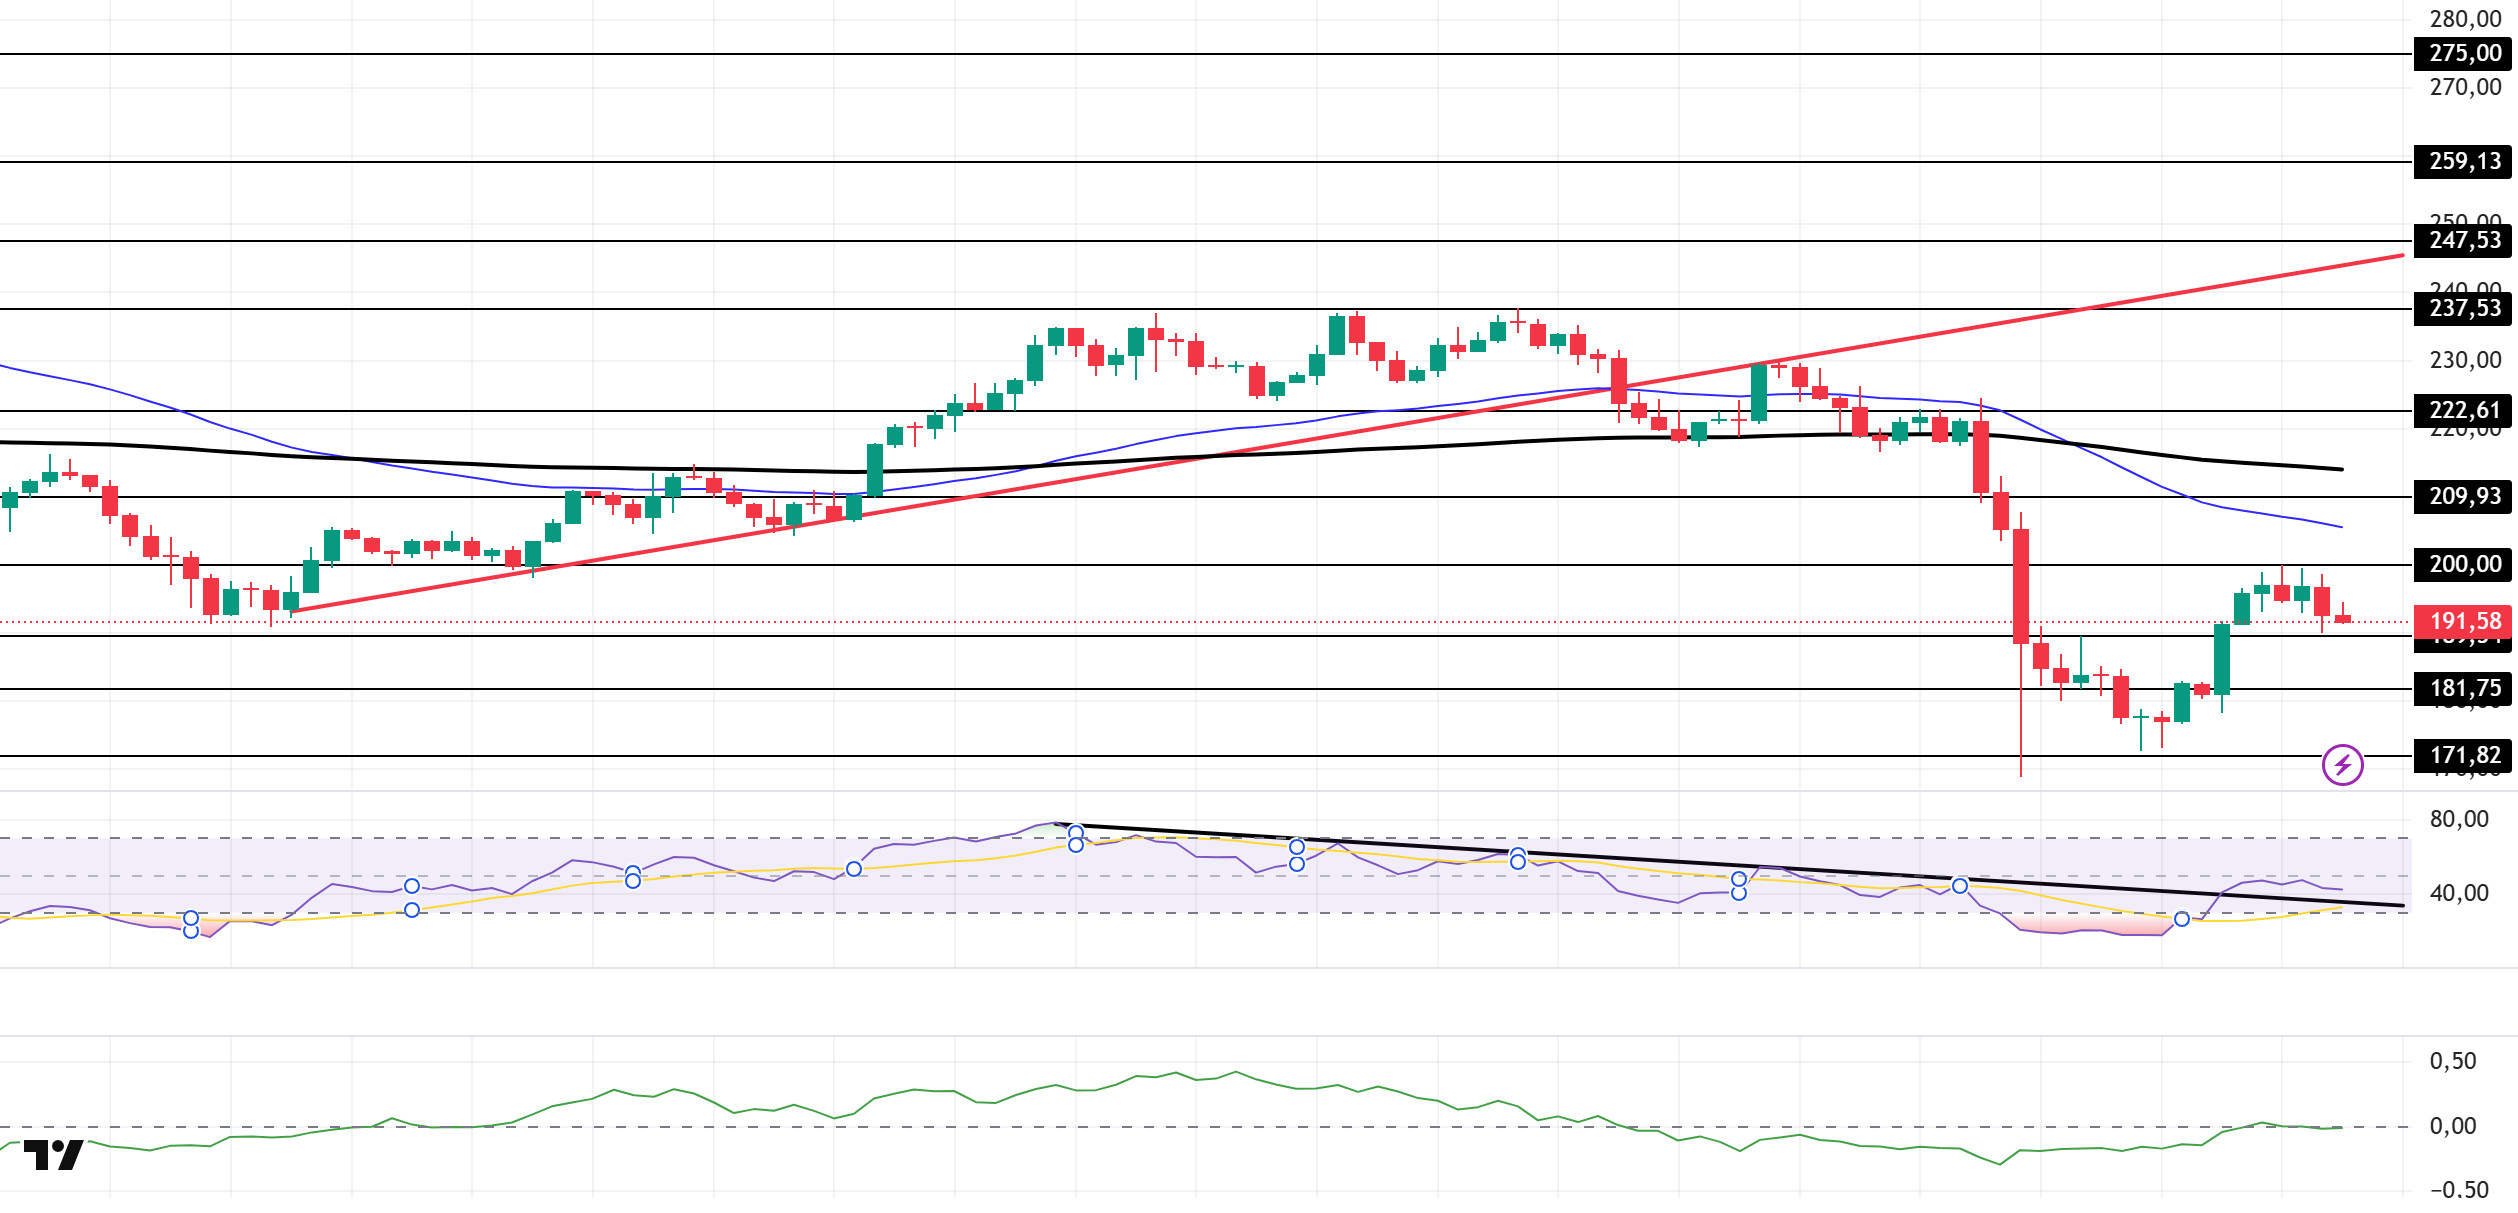This screenshot has width=2518, height=1213.
Task: Select the 181,75 price level label
Action: [x=2464, y=688]
